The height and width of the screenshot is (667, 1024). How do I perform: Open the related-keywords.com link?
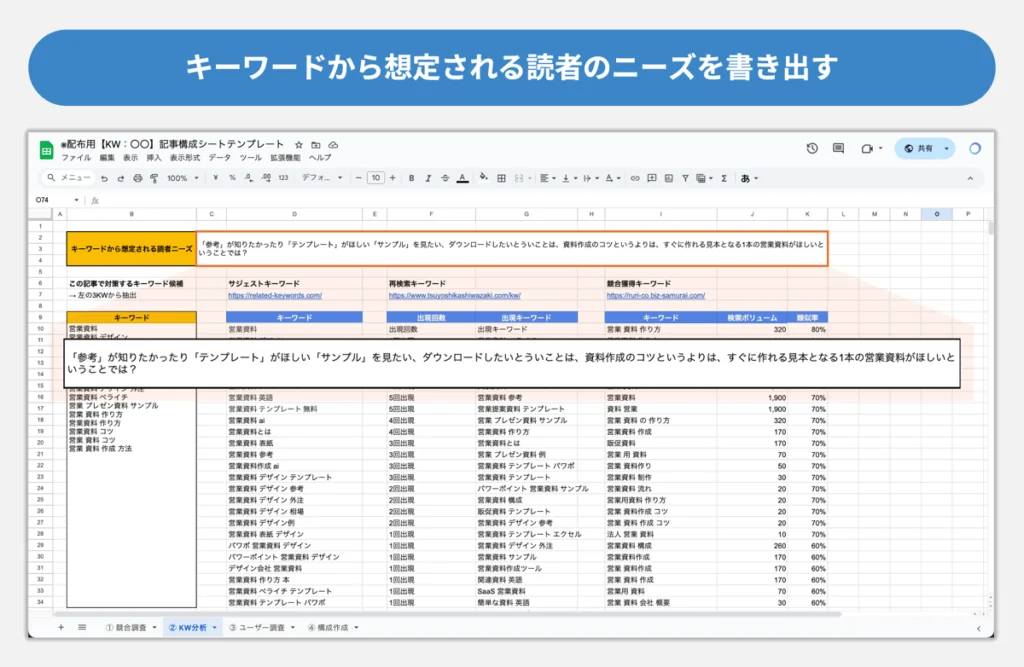(x=275, y=296)
